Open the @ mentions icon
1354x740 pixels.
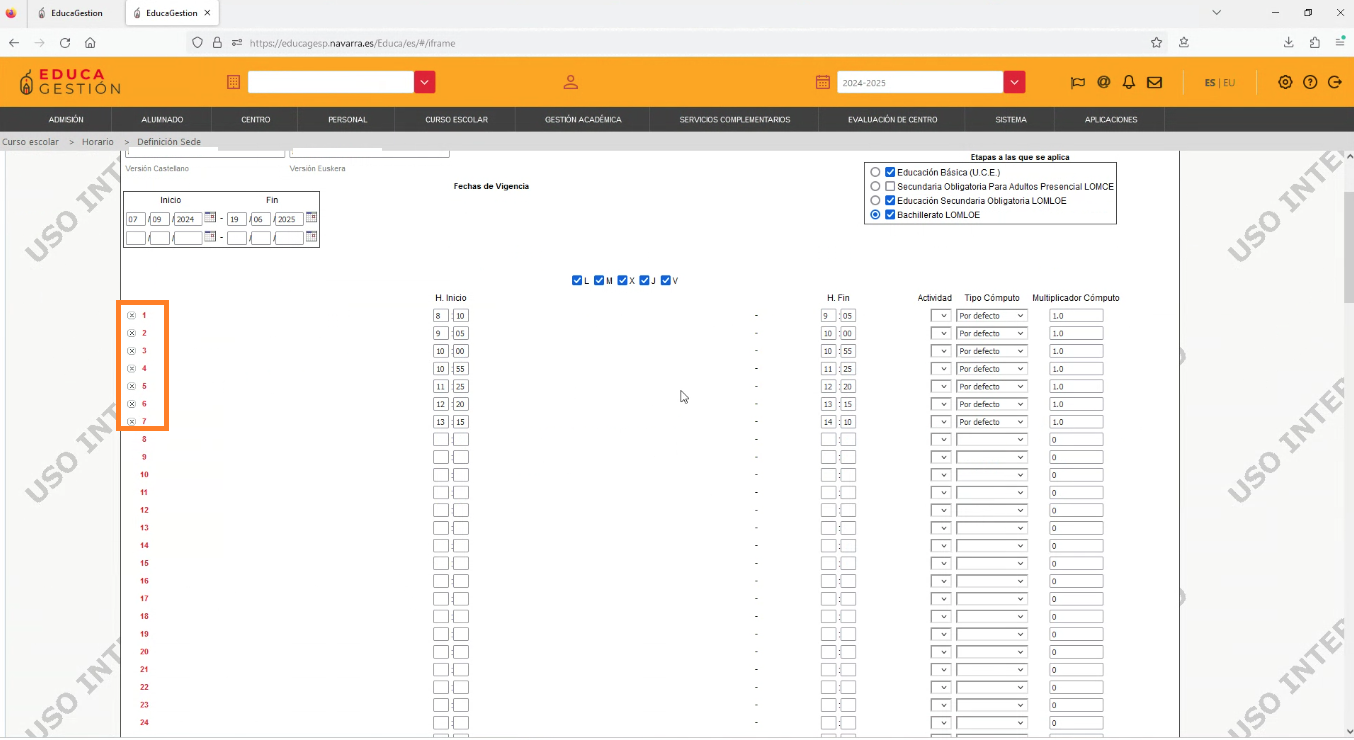click(x=1104, y=82)
